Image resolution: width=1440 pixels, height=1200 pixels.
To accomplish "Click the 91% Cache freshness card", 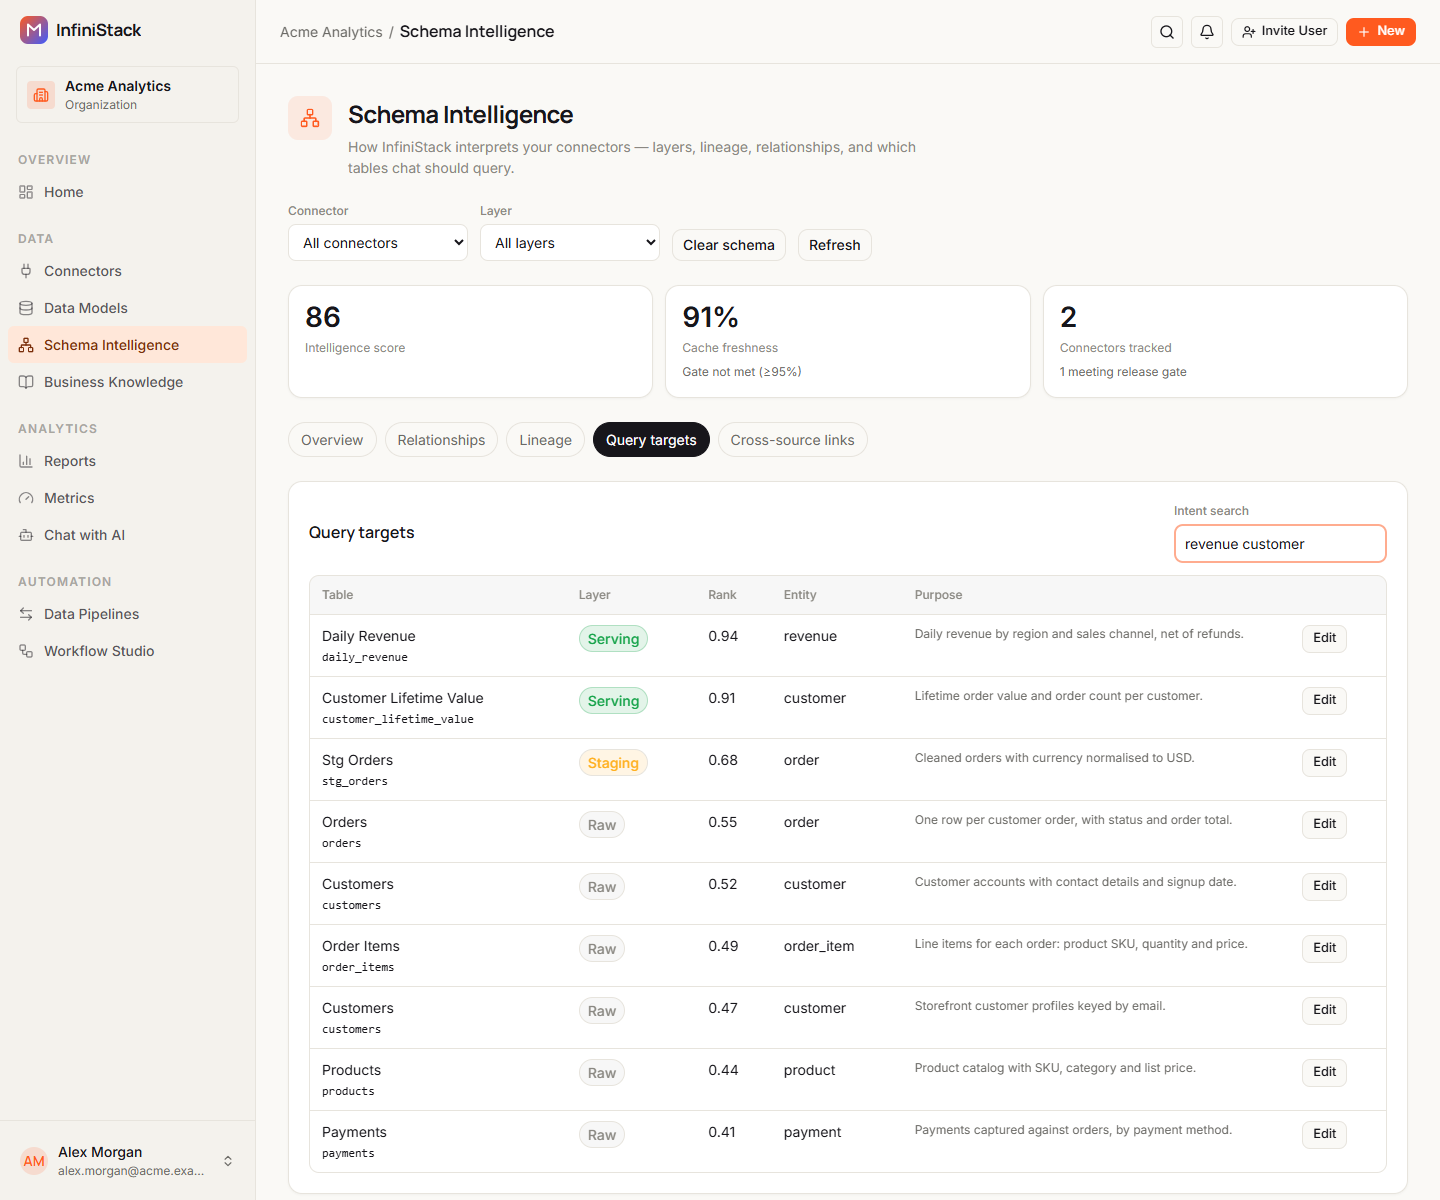I will [848, 342].
